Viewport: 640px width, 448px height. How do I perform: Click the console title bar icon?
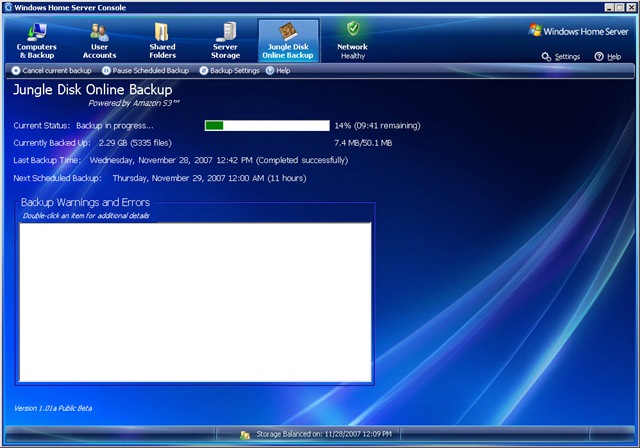pyautogui.click(x=8, y=7)
